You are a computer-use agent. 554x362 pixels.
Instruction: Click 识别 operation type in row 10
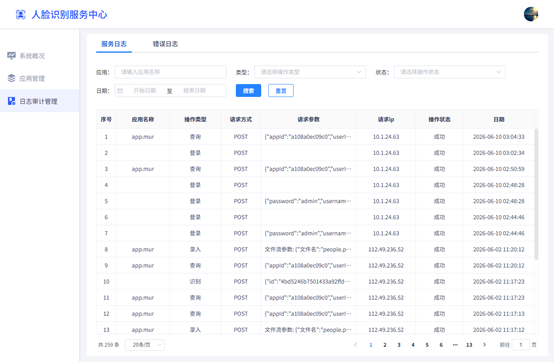pos(195,281)
